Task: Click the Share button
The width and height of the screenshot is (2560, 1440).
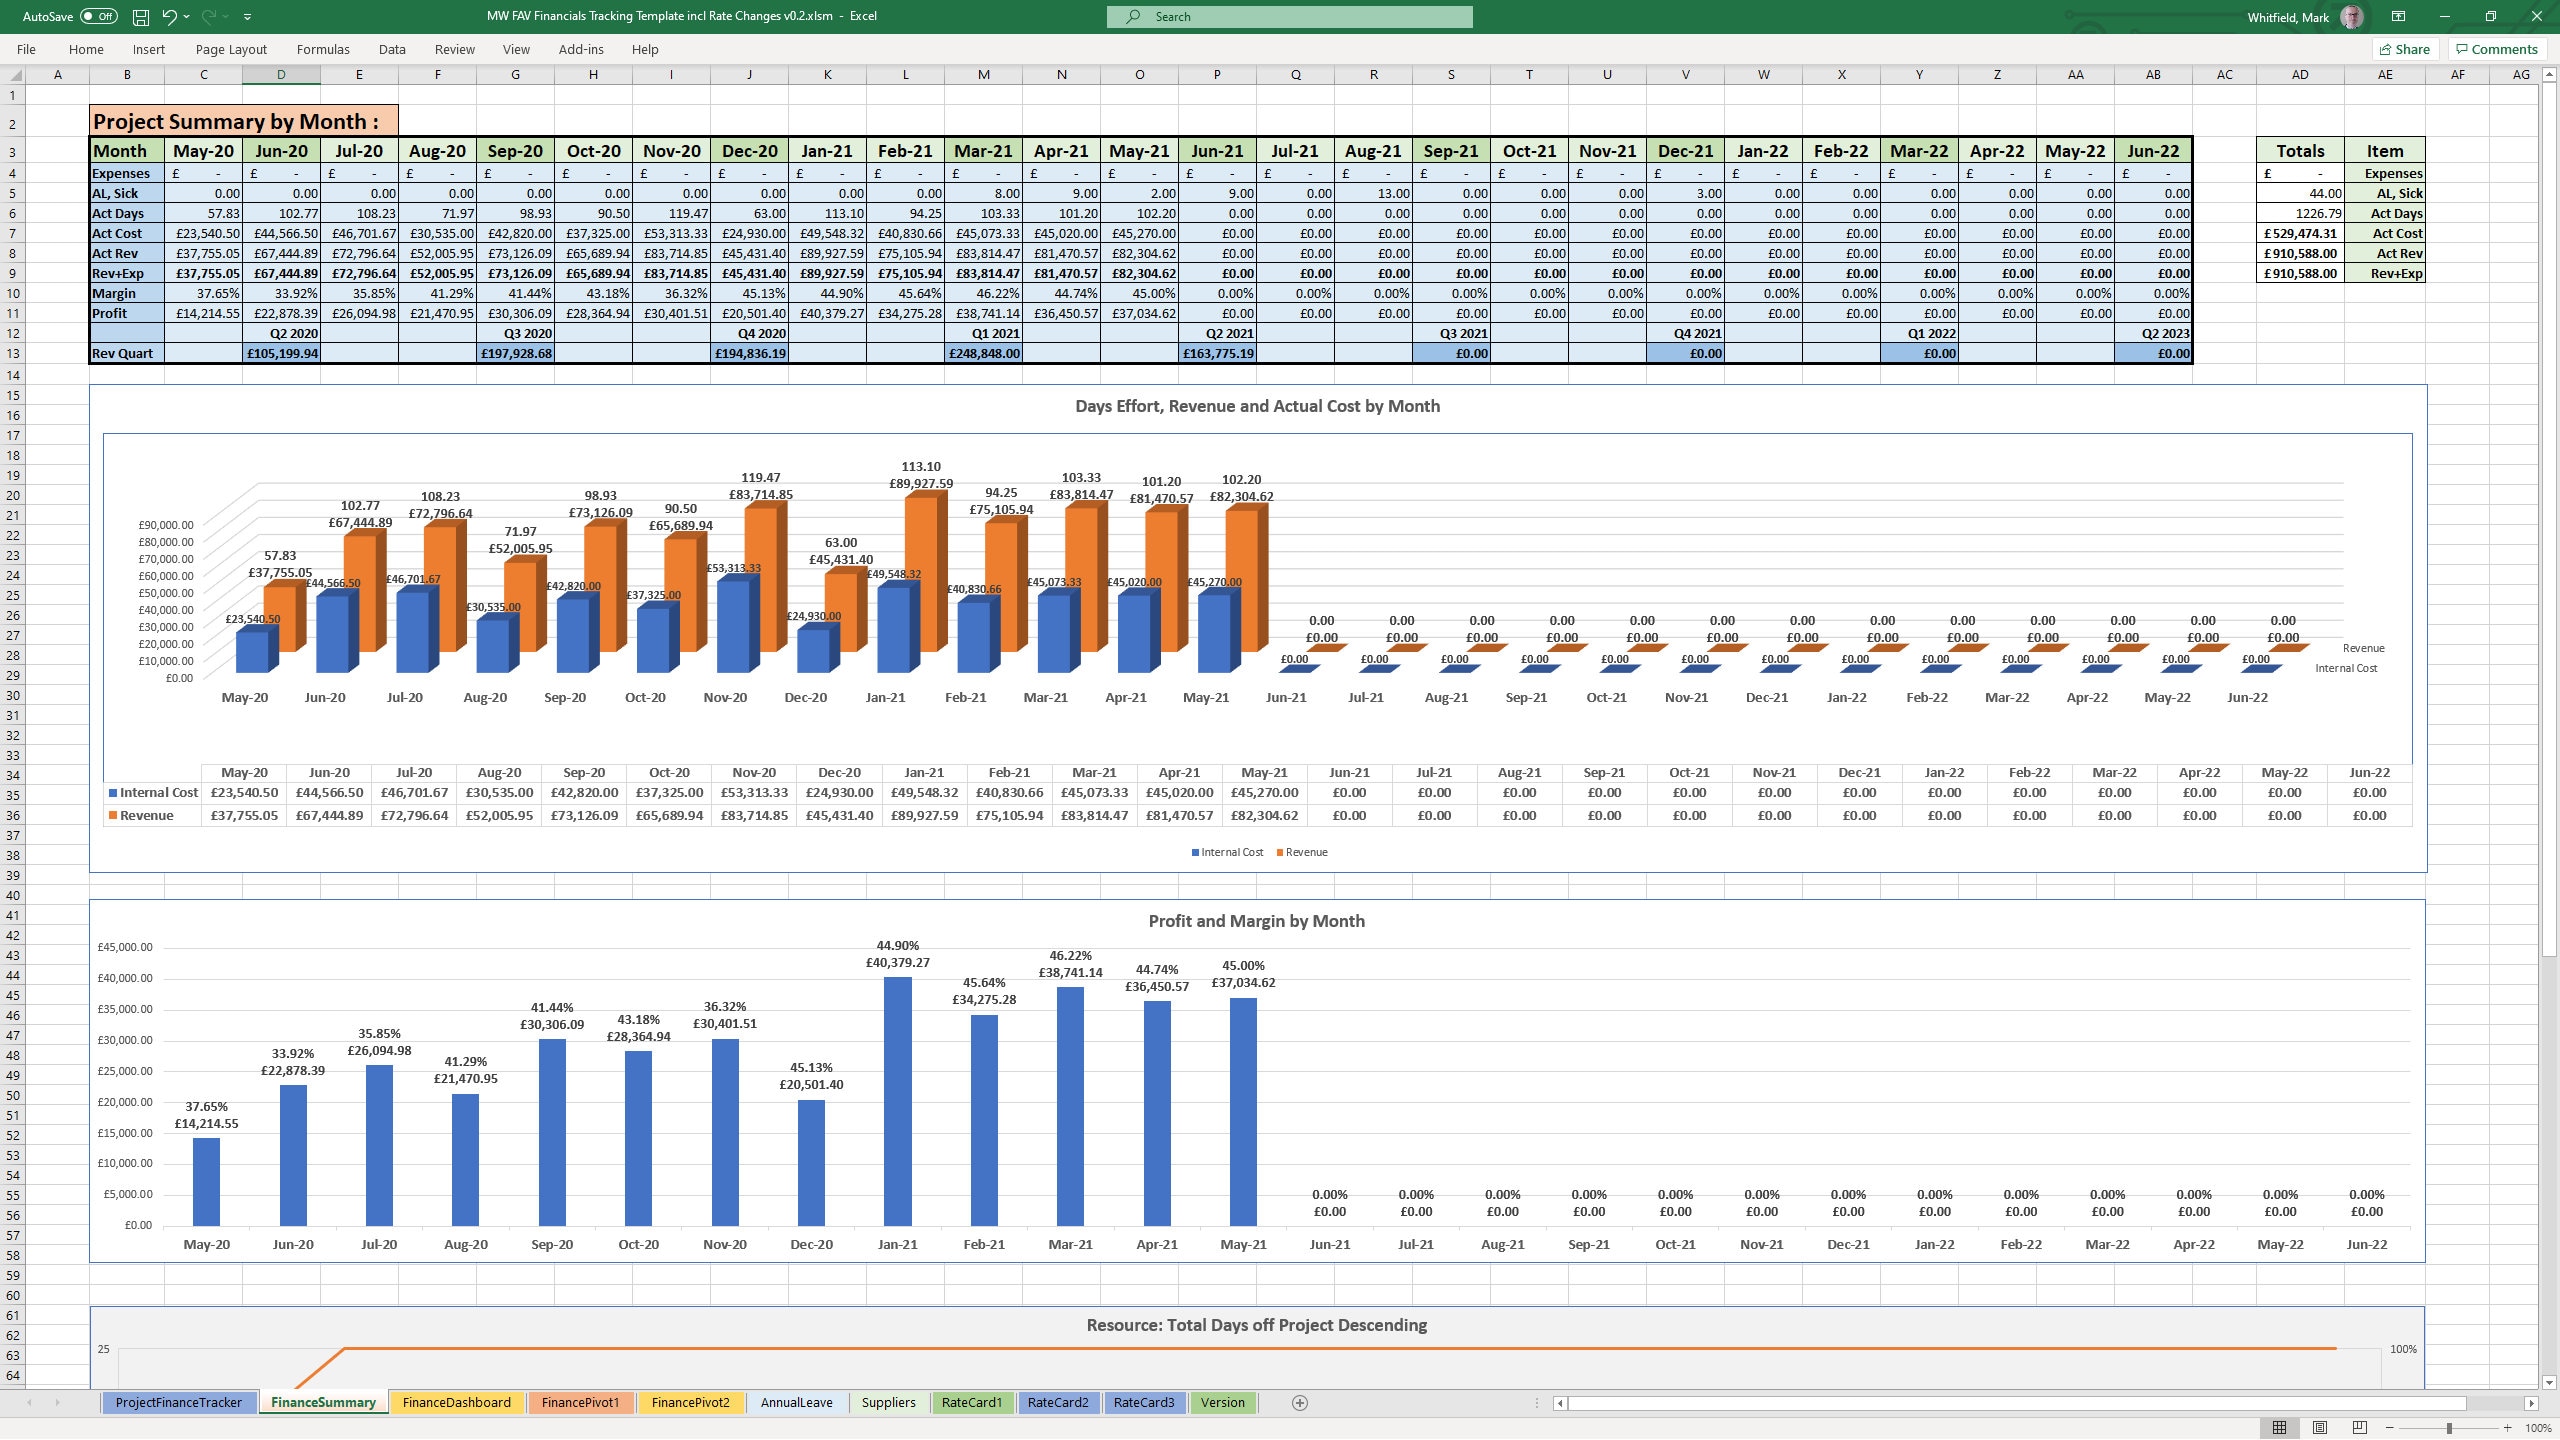Action: tap(2407, 49)
